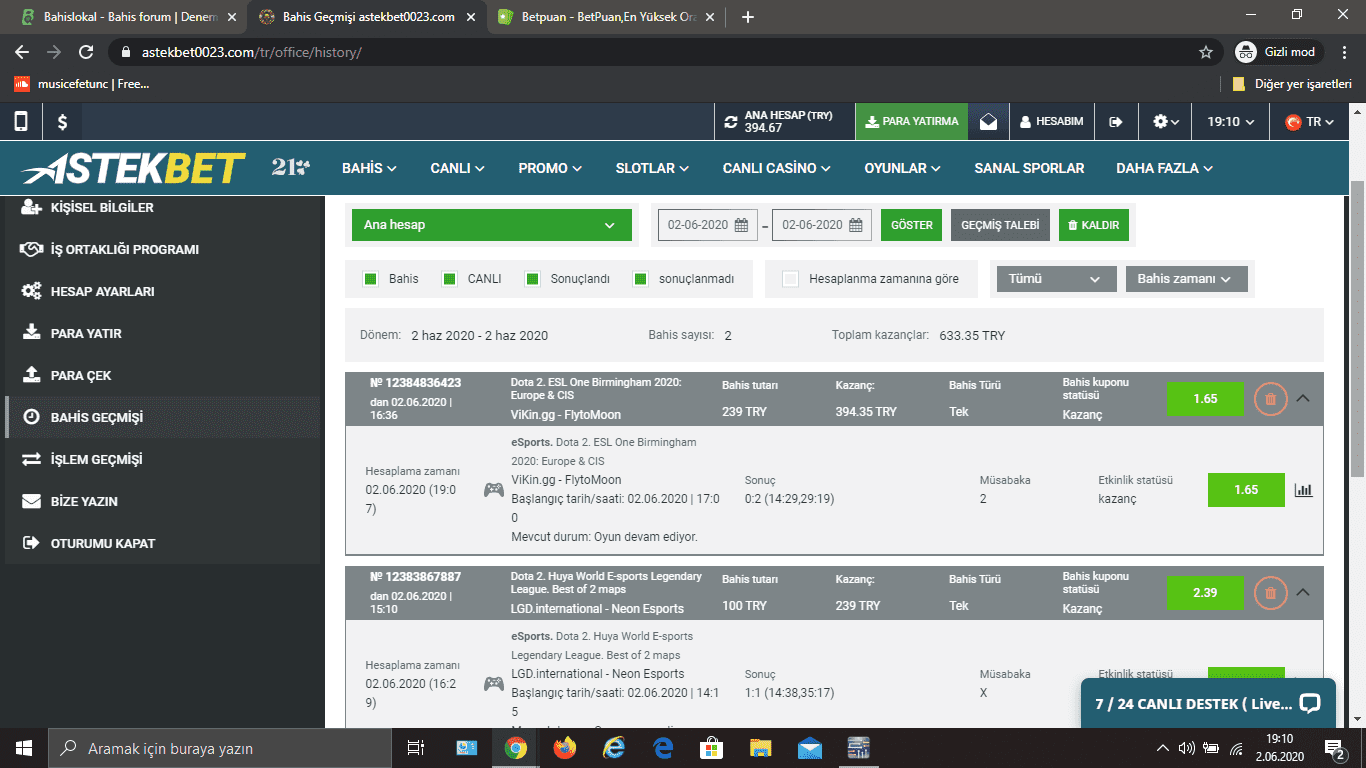Click the gamepad icon for LGD.international match
The width and height of the screenshot is (1366, 768).
494,684
